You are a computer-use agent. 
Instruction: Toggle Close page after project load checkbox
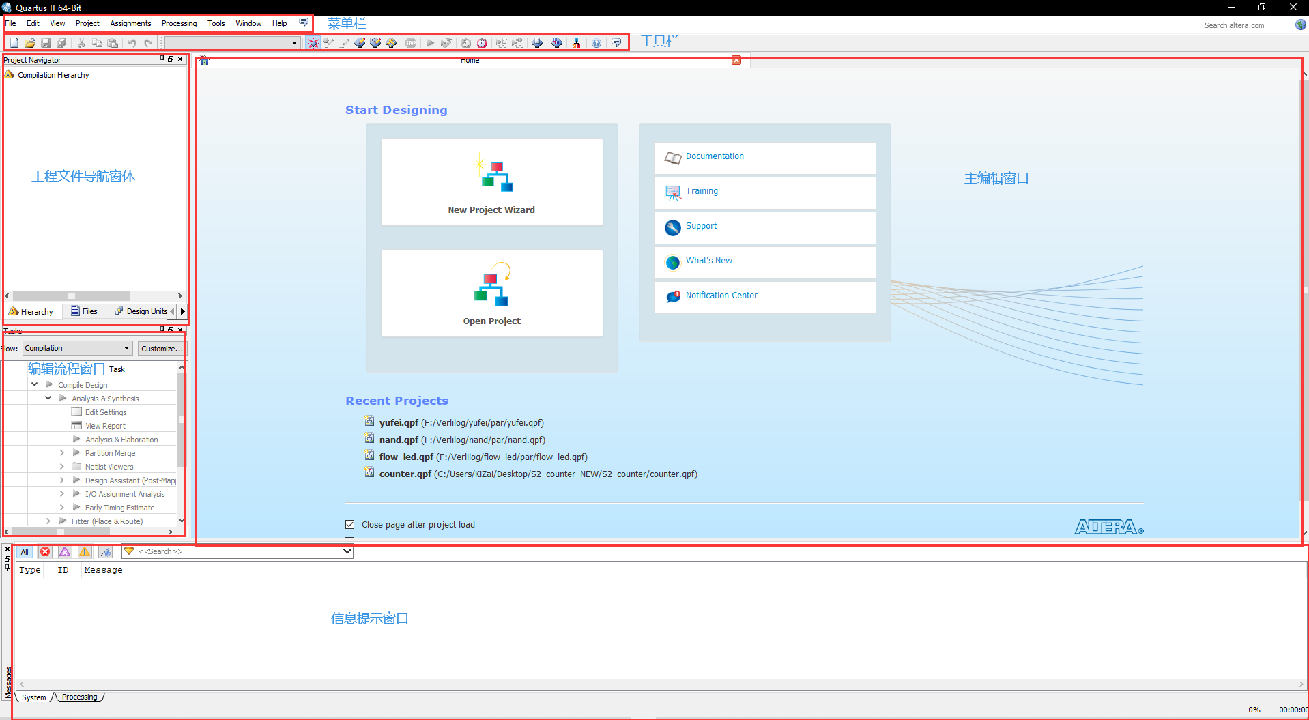[349, 524]
